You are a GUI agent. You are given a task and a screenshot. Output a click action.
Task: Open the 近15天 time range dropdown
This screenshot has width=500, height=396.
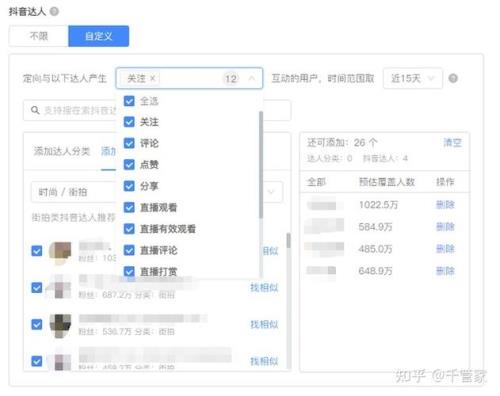413,78
